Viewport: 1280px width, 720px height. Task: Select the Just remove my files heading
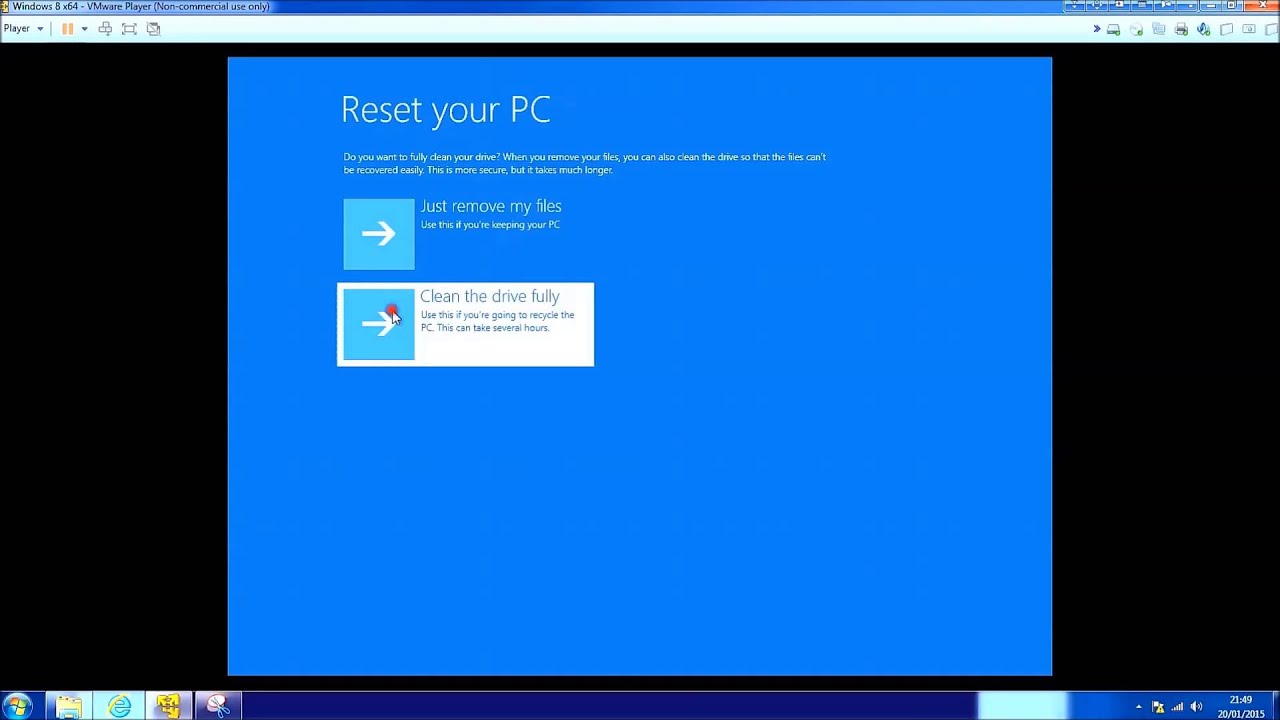click(x=491, y=206)
